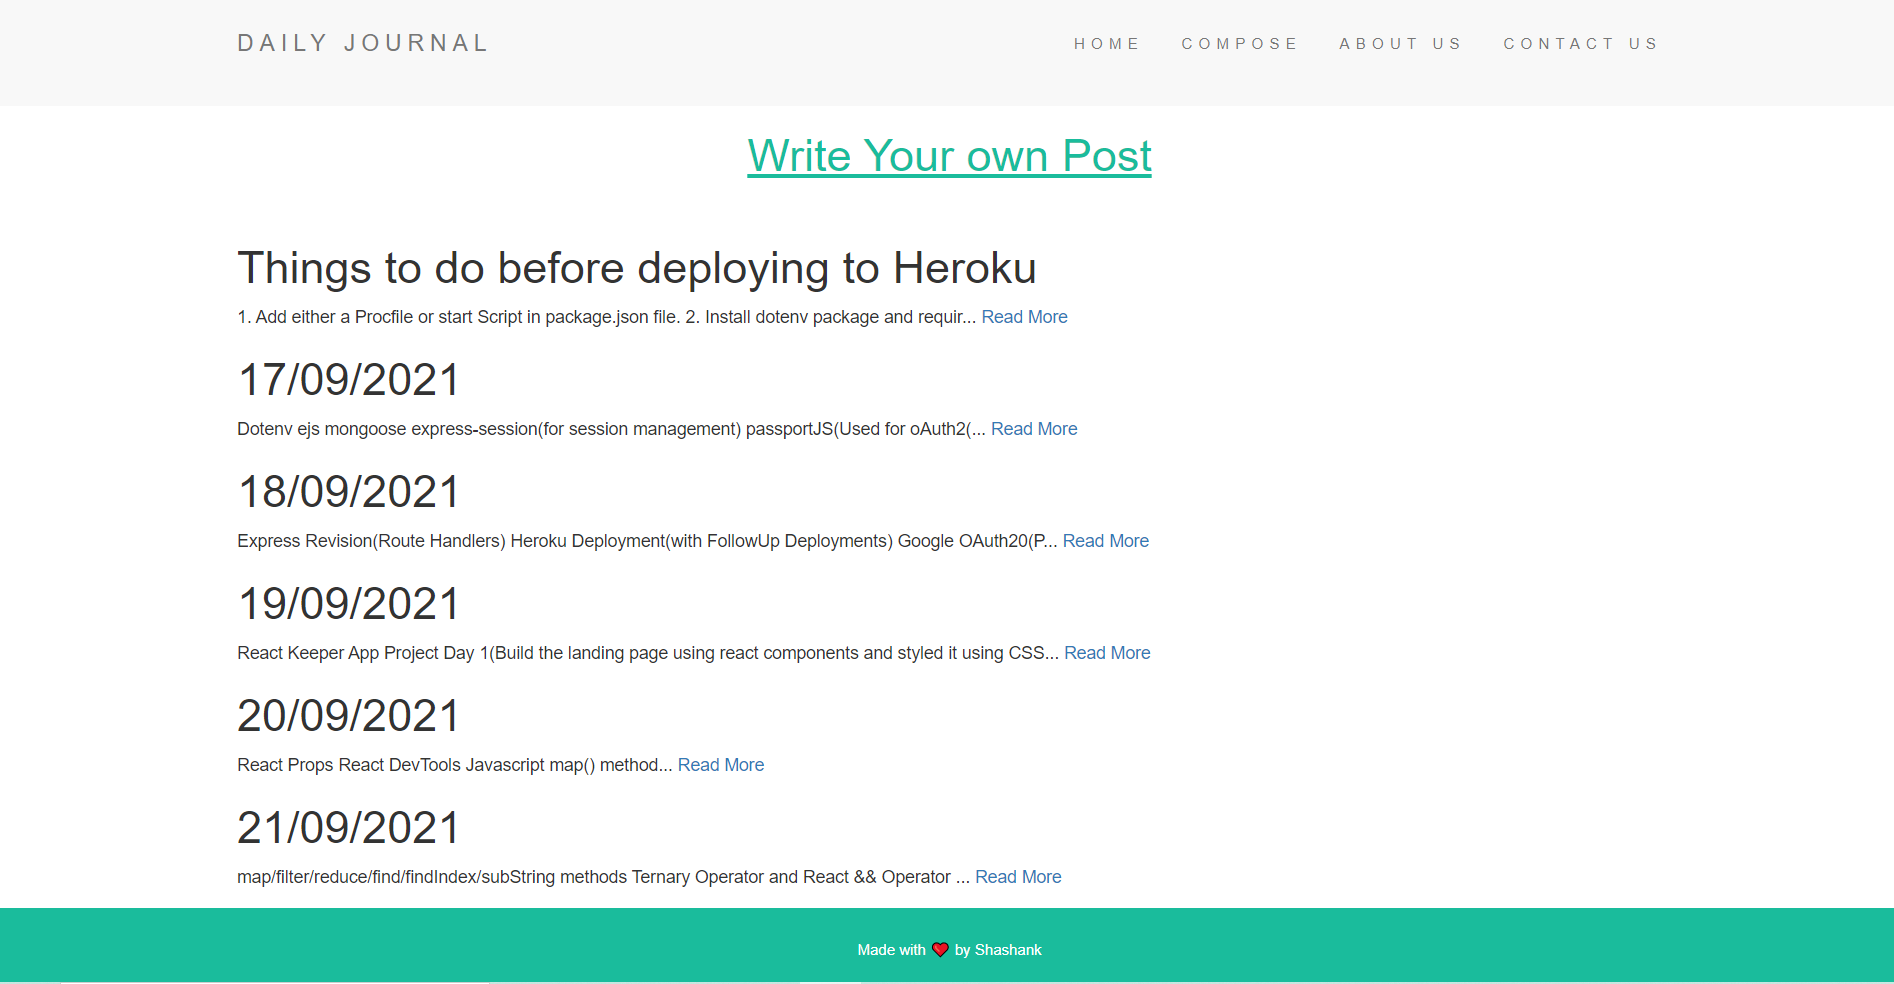Select the 20/09/2021 post heading
The image size is (1894, 984).
click(x=348, y=716)
